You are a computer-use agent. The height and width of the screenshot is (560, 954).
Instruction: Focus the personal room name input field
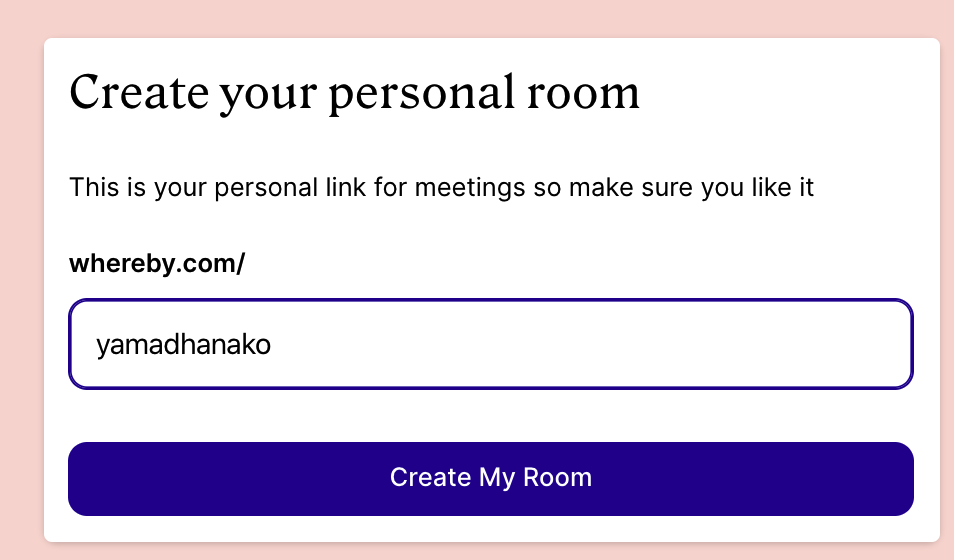[490, 345]
